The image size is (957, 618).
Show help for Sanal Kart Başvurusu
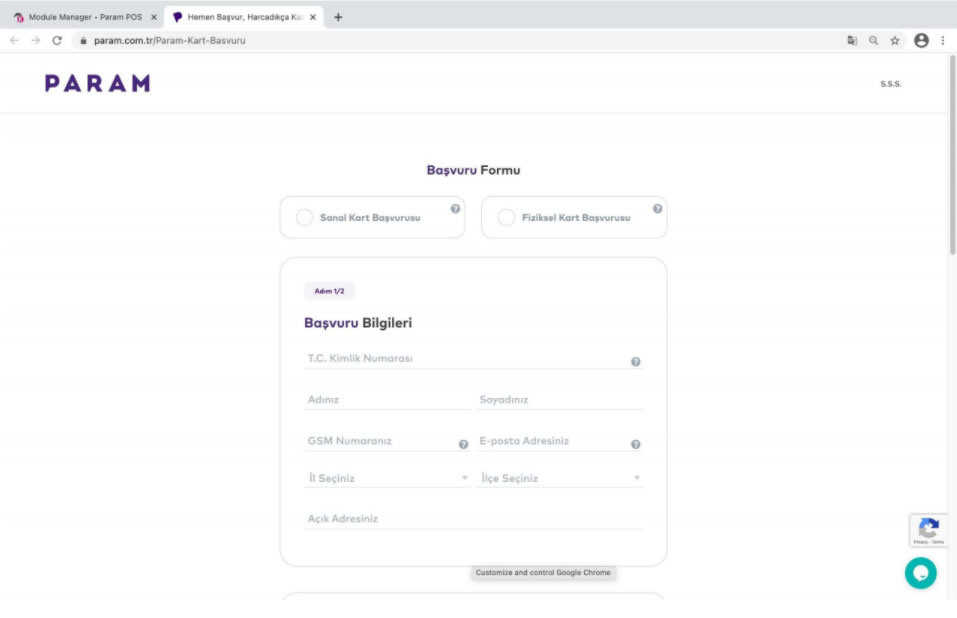(x=455, y=209)
